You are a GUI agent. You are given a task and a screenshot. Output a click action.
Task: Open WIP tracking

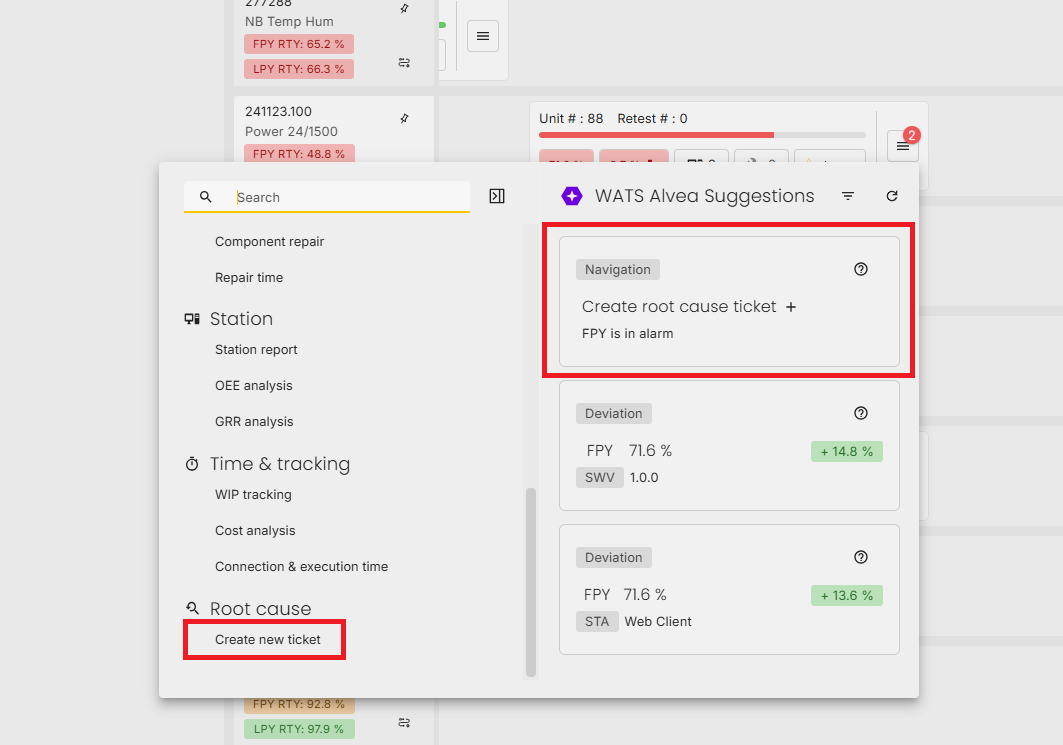pos(253,494)
